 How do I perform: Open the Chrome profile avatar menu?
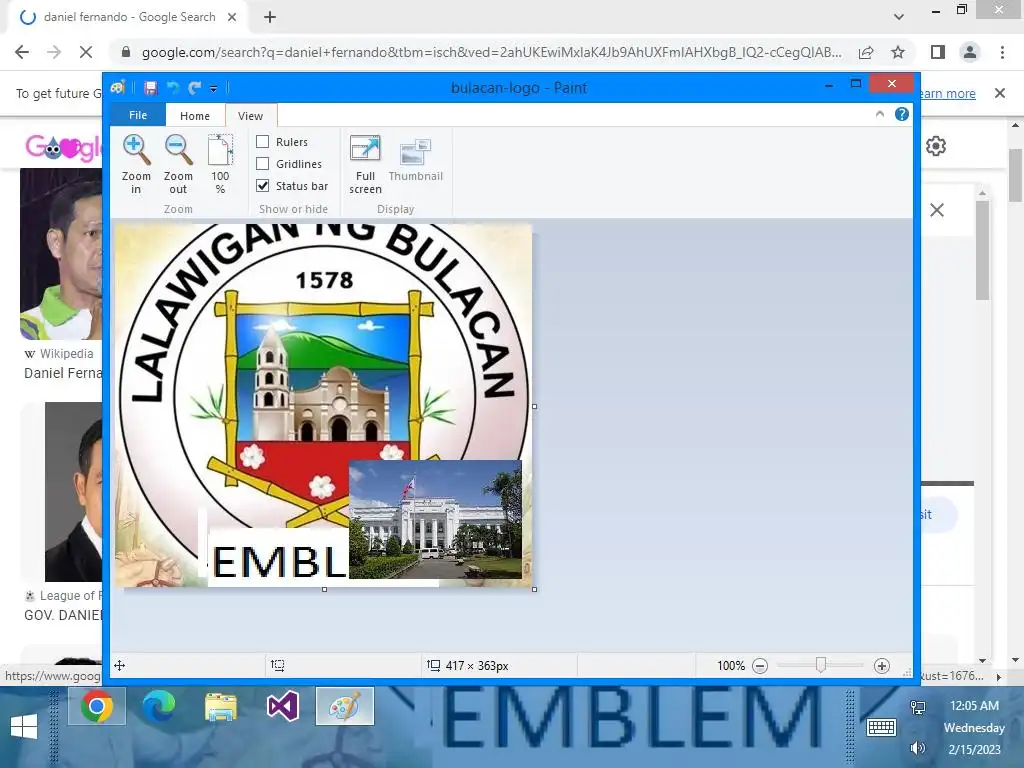970,52
